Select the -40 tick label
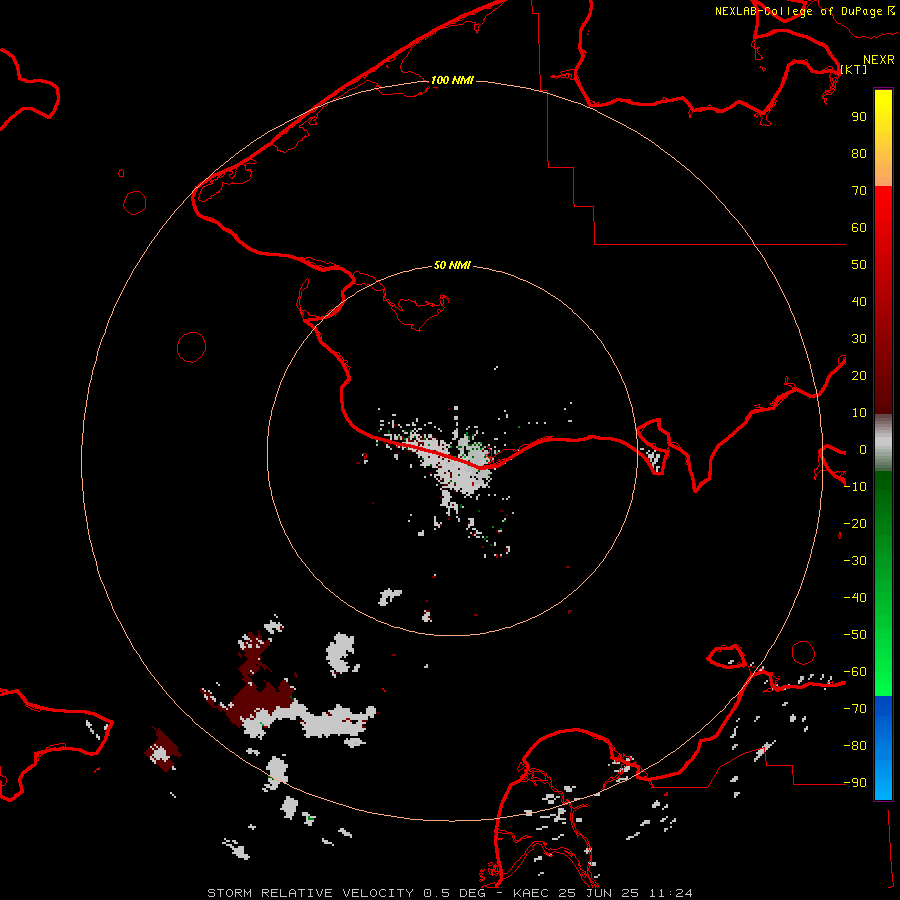 click(855, 598)
